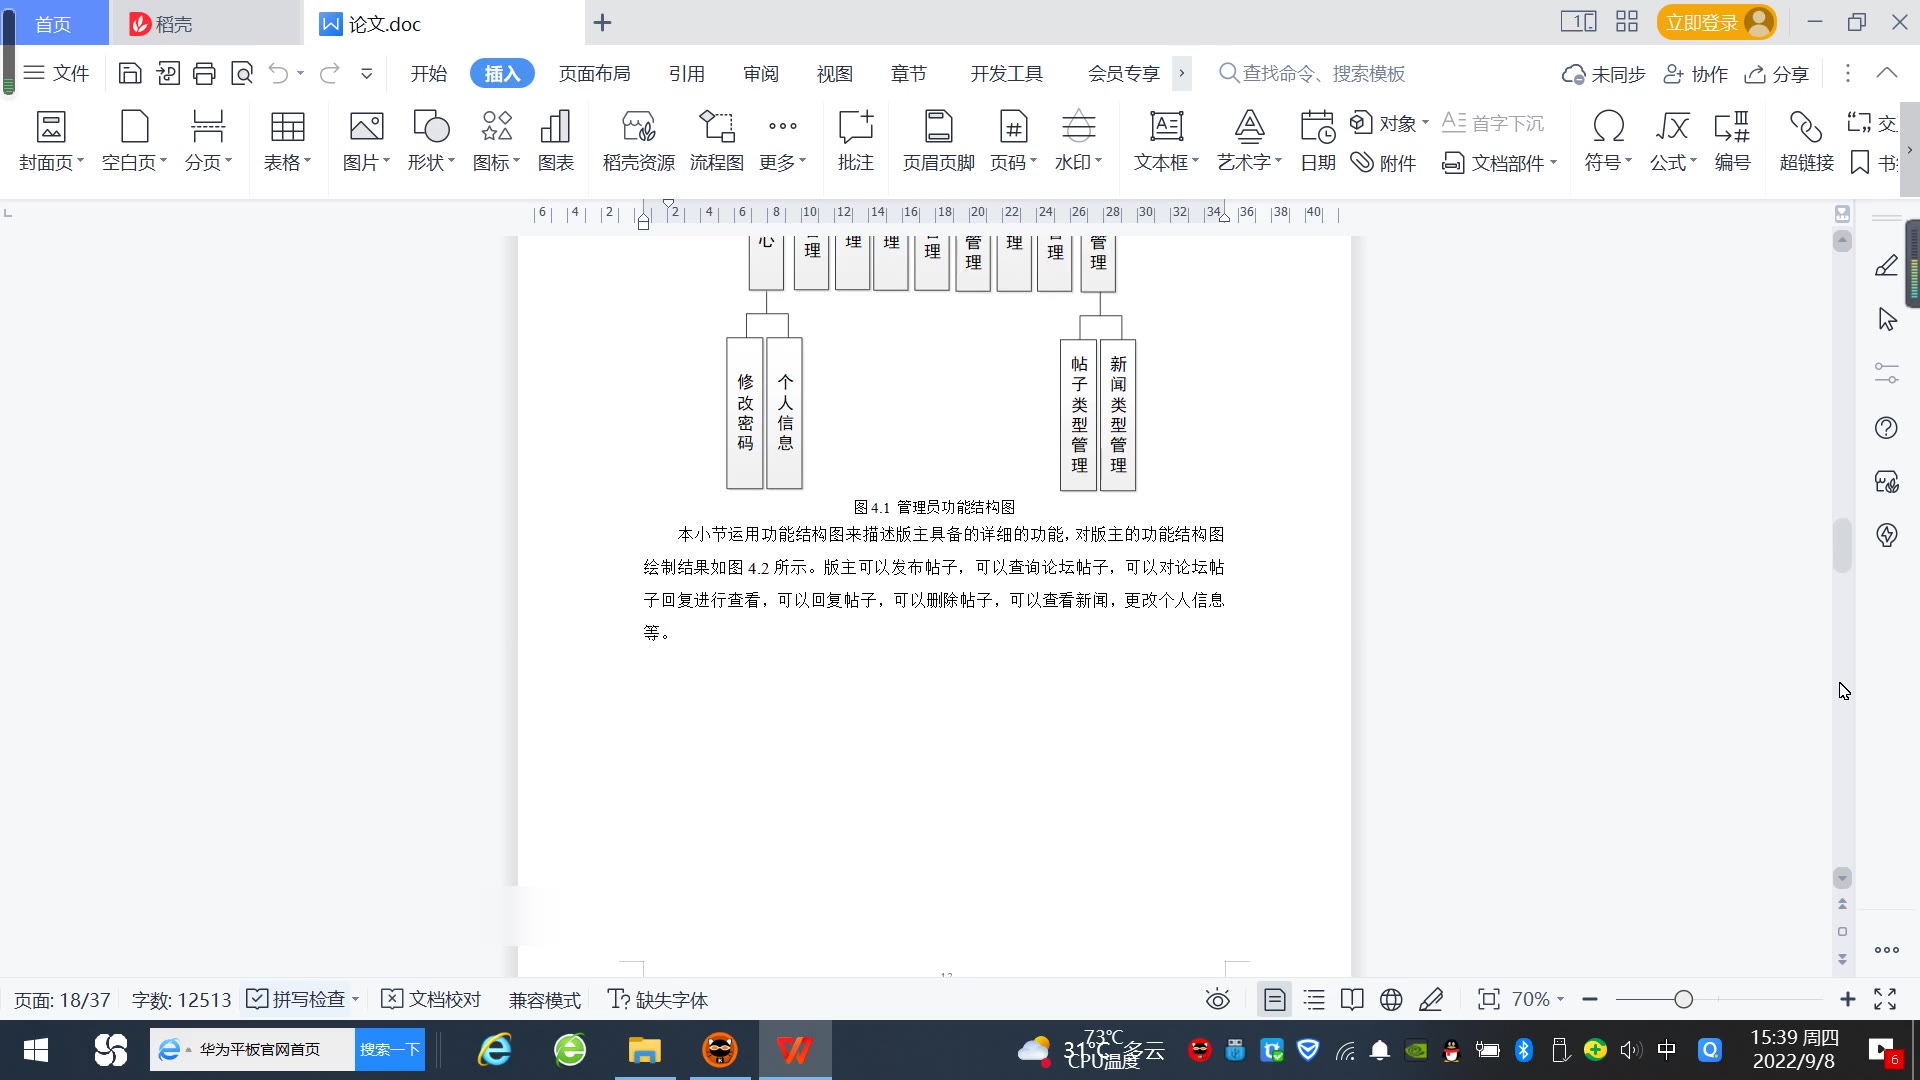The width and height of the screenshot is (1920, 1080).
Task: Click the Attachment (附件) icon
Action: [1383, 163]
